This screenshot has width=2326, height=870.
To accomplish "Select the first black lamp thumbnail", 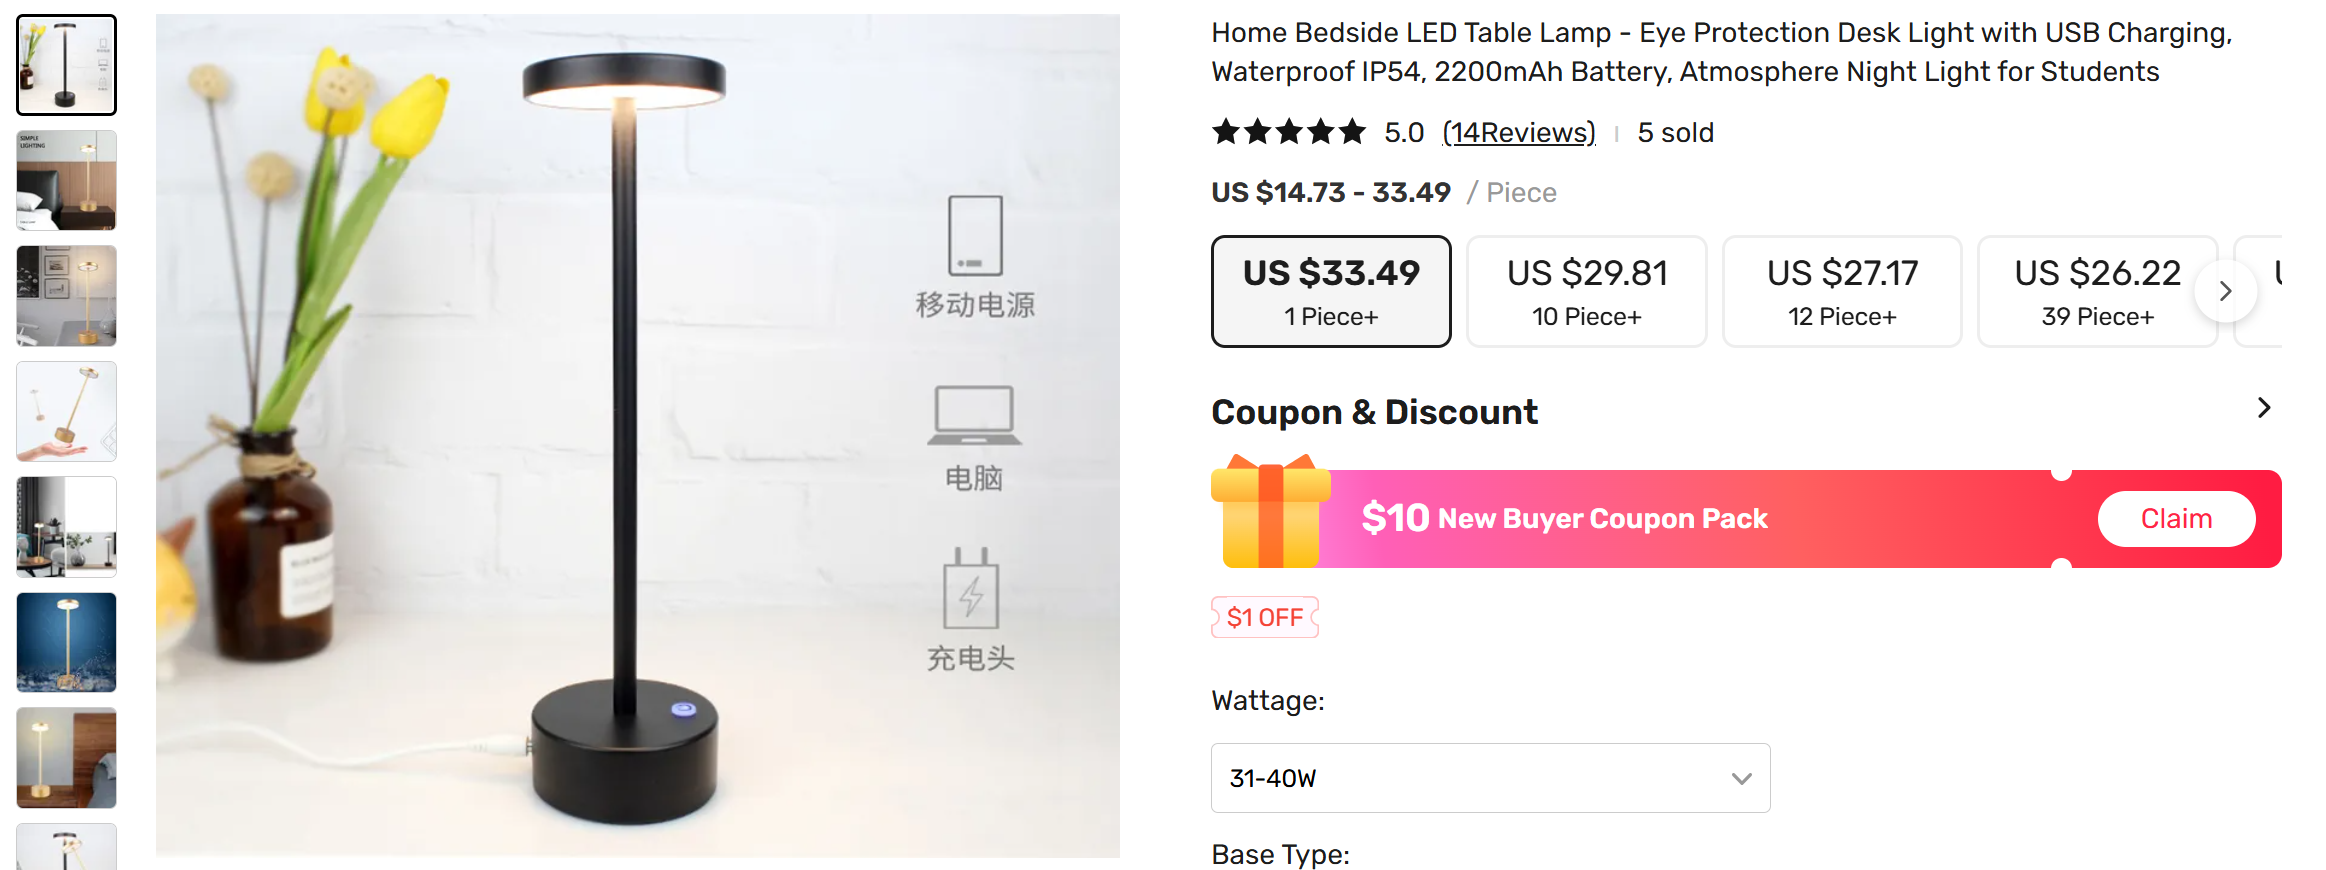I will tap(67, 65).
